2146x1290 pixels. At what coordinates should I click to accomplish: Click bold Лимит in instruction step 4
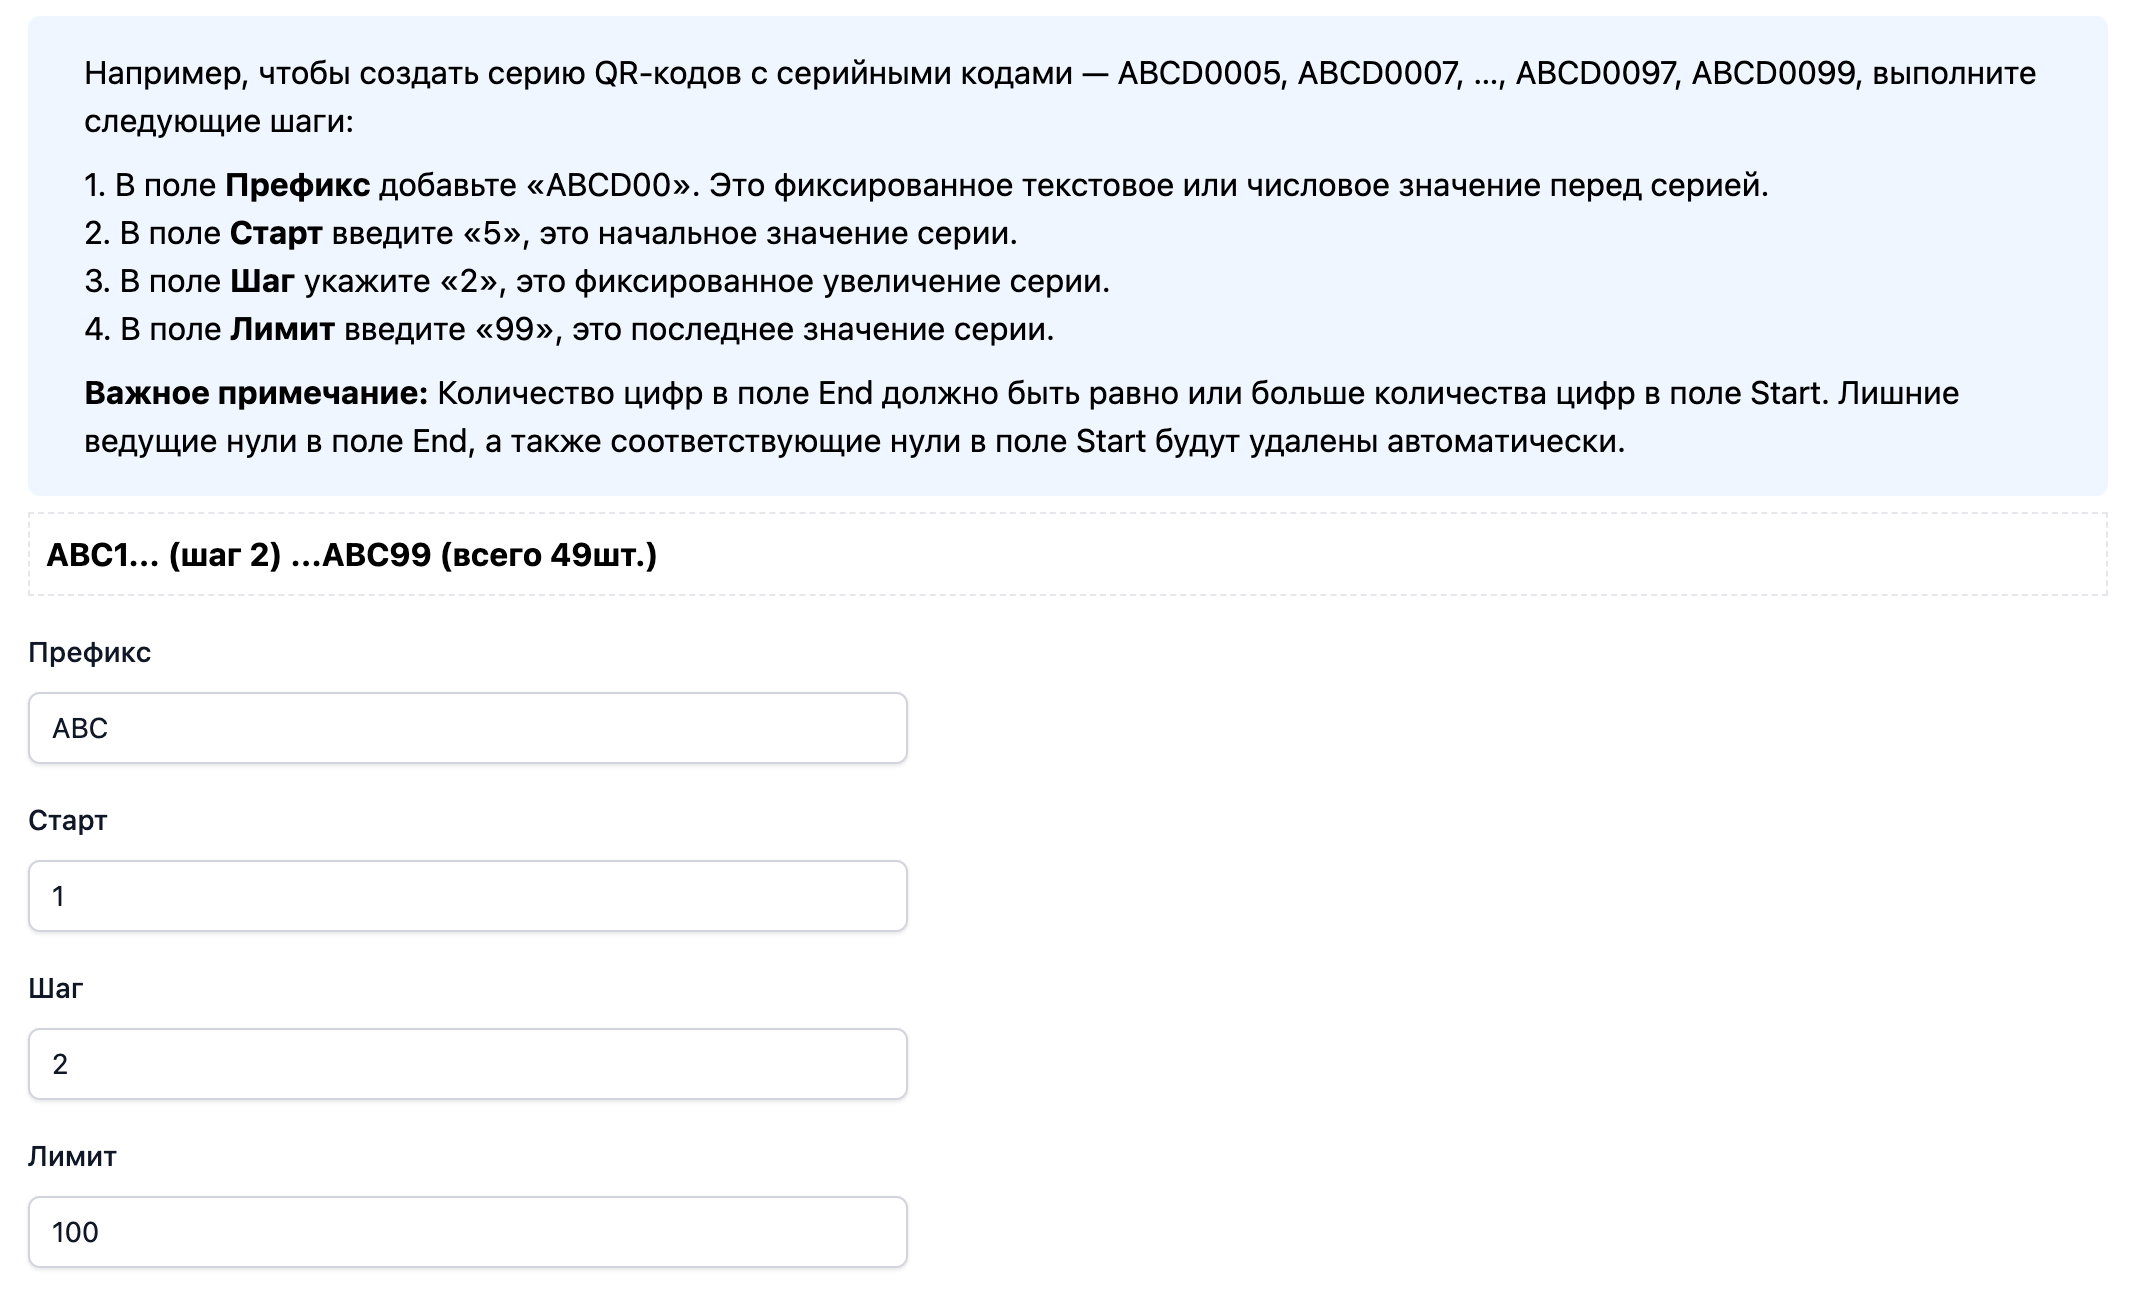[x=282, y=329]
